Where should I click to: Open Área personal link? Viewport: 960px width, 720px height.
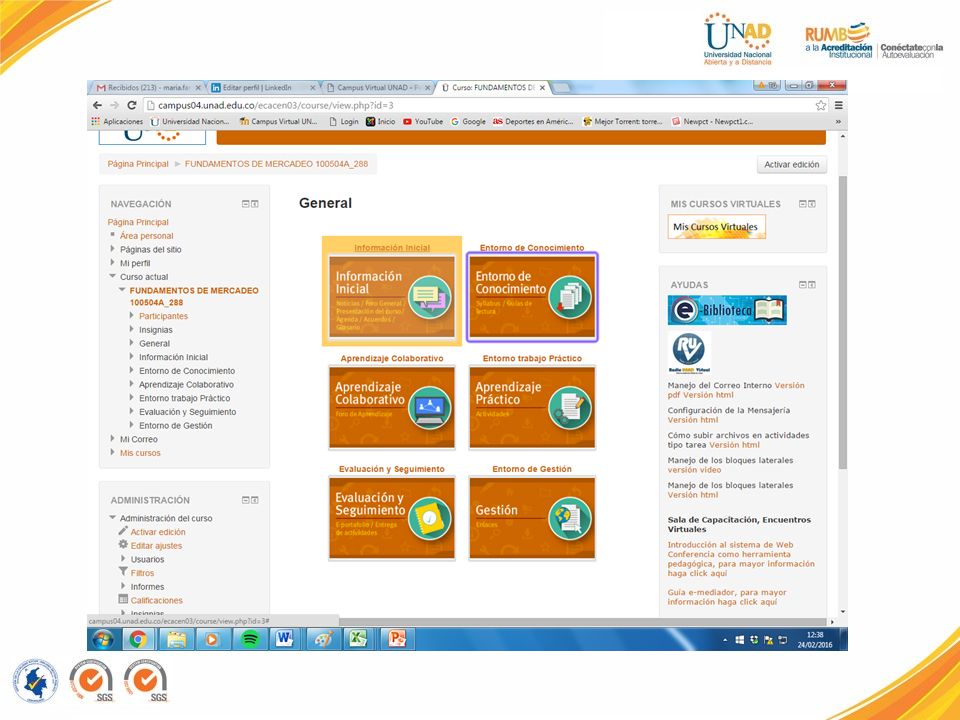[146, 236]
